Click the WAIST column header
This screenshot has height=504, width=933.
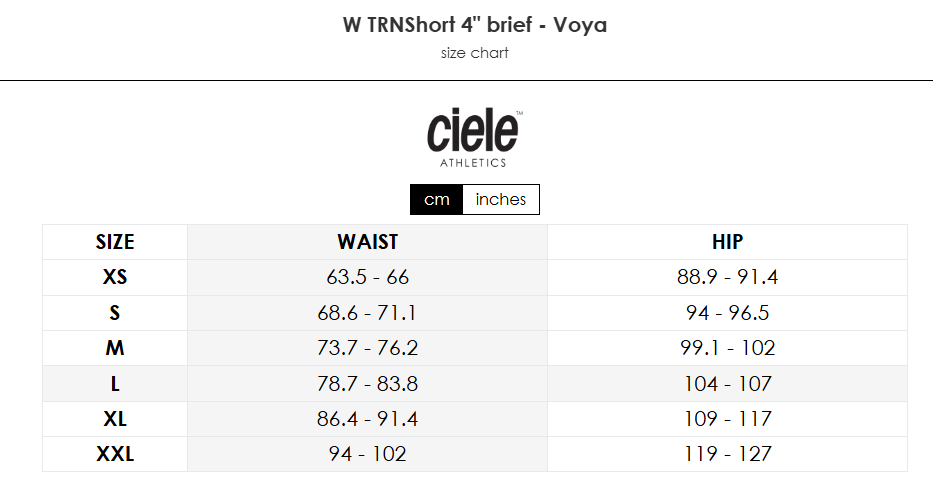(x=367, y=242)
